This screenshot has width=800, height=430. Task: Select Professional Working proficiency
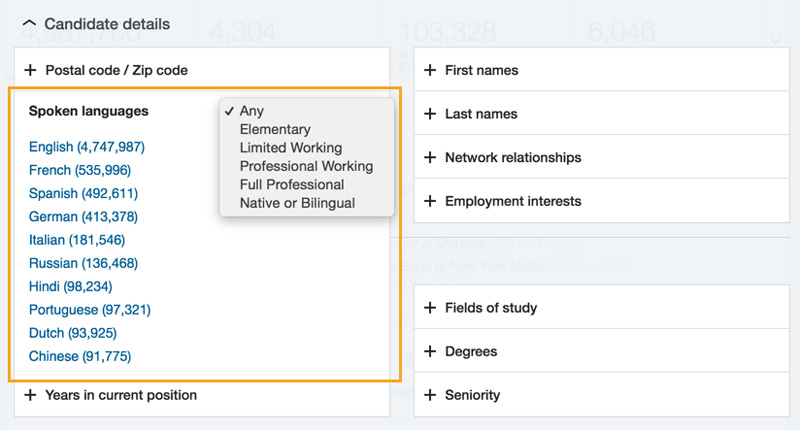pyautogui.click(x=306, y=166)
